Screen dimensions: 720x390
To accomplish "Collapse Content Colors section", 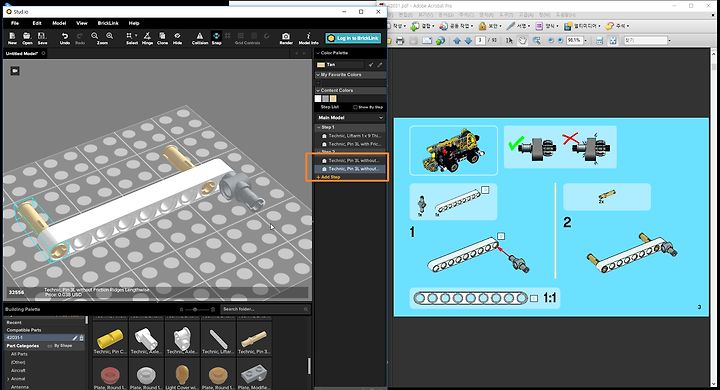I will [318, 90].
